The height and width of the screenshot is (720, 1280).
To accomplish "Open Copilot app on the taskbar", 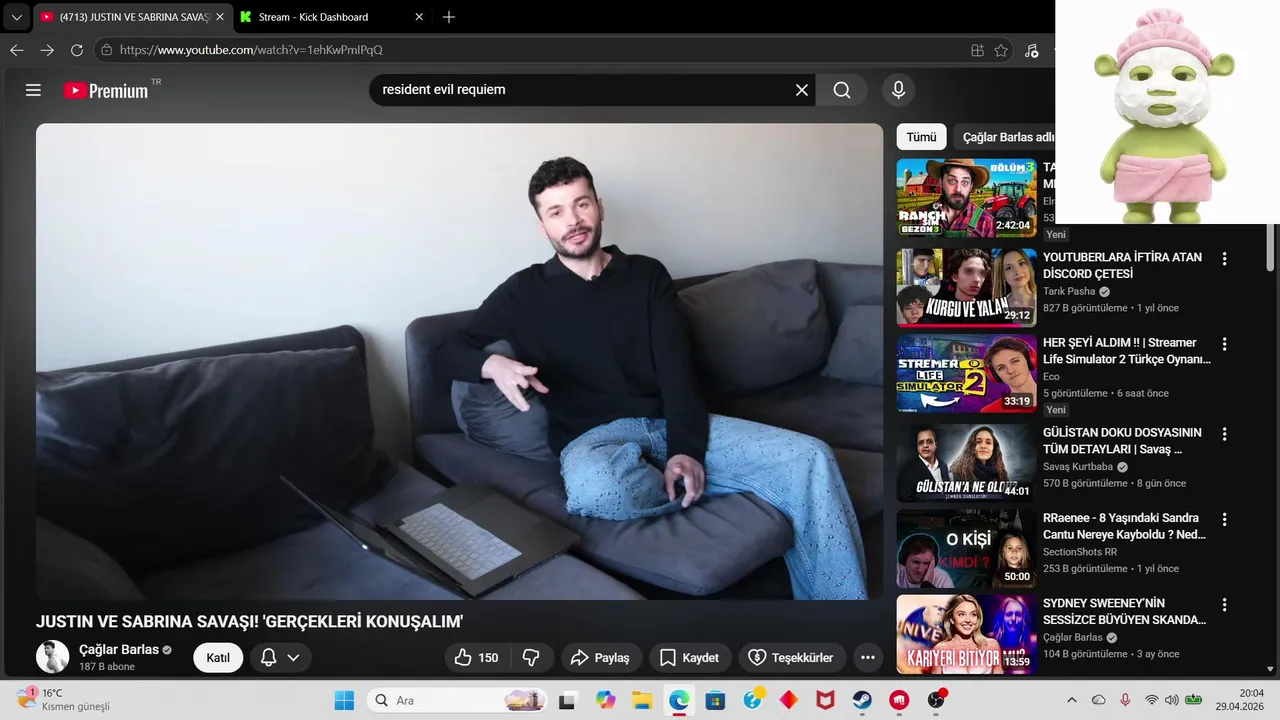I will tap(605, 700).
